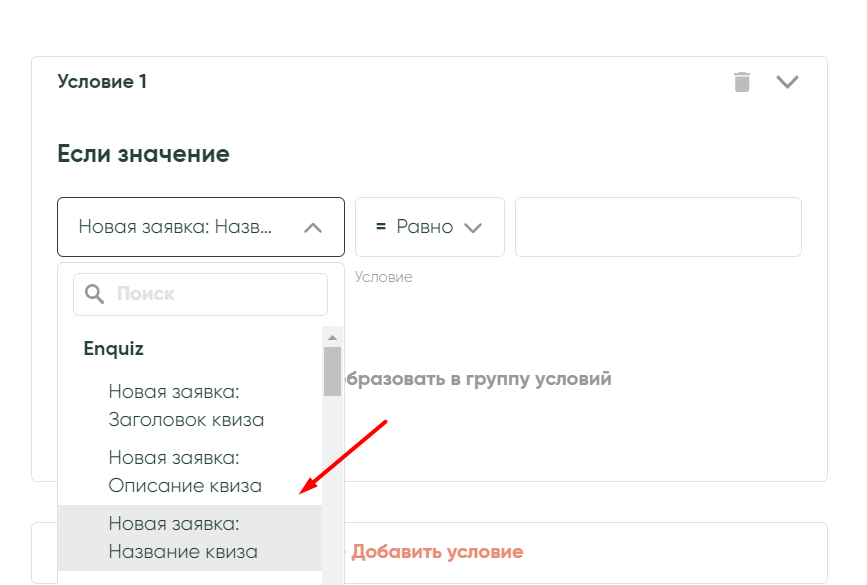Select 'Новая заявка: Заголовок квиза' option
Viewport: 867px width, 585px height.
(187, 405)
